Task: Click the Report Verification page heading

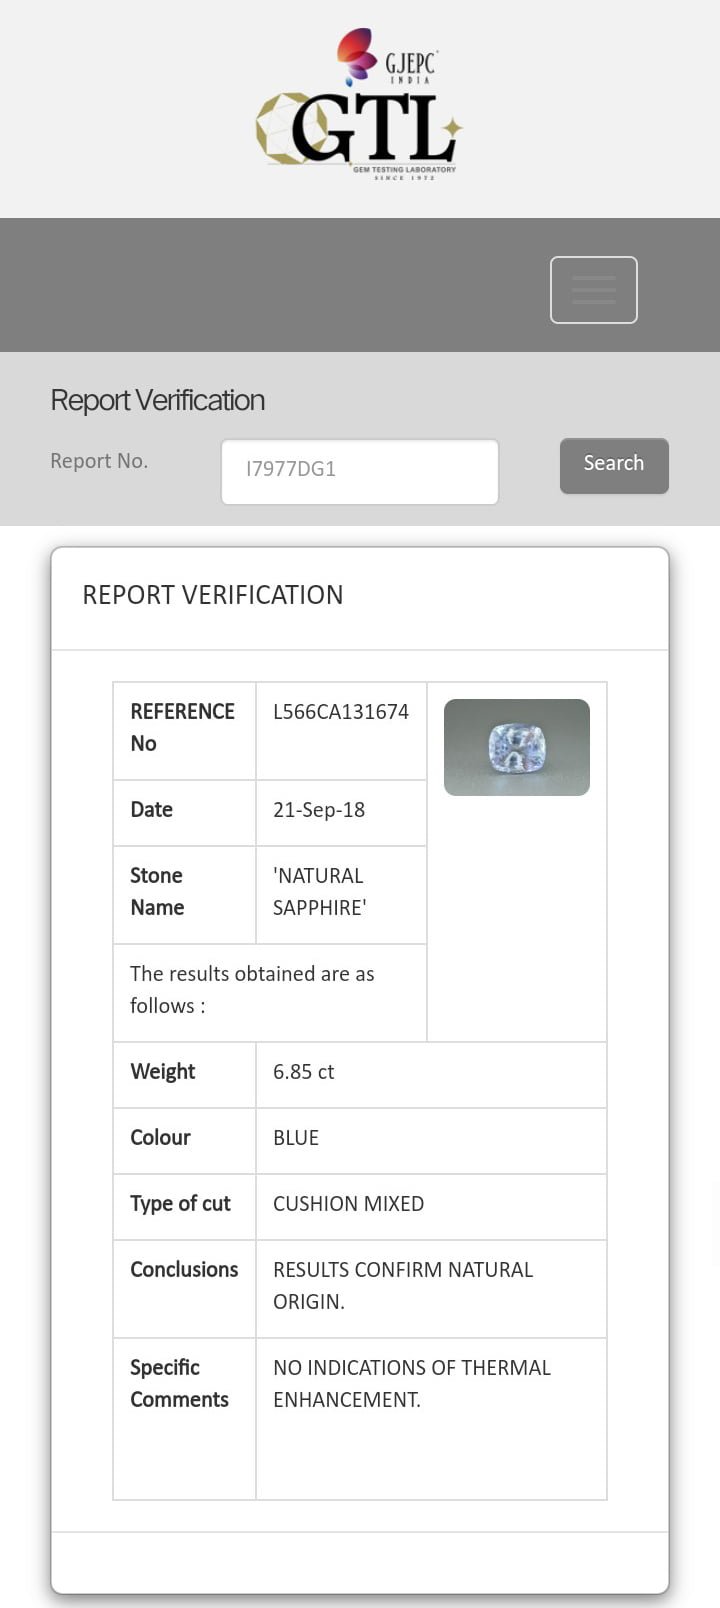Action: pos(158,400)
